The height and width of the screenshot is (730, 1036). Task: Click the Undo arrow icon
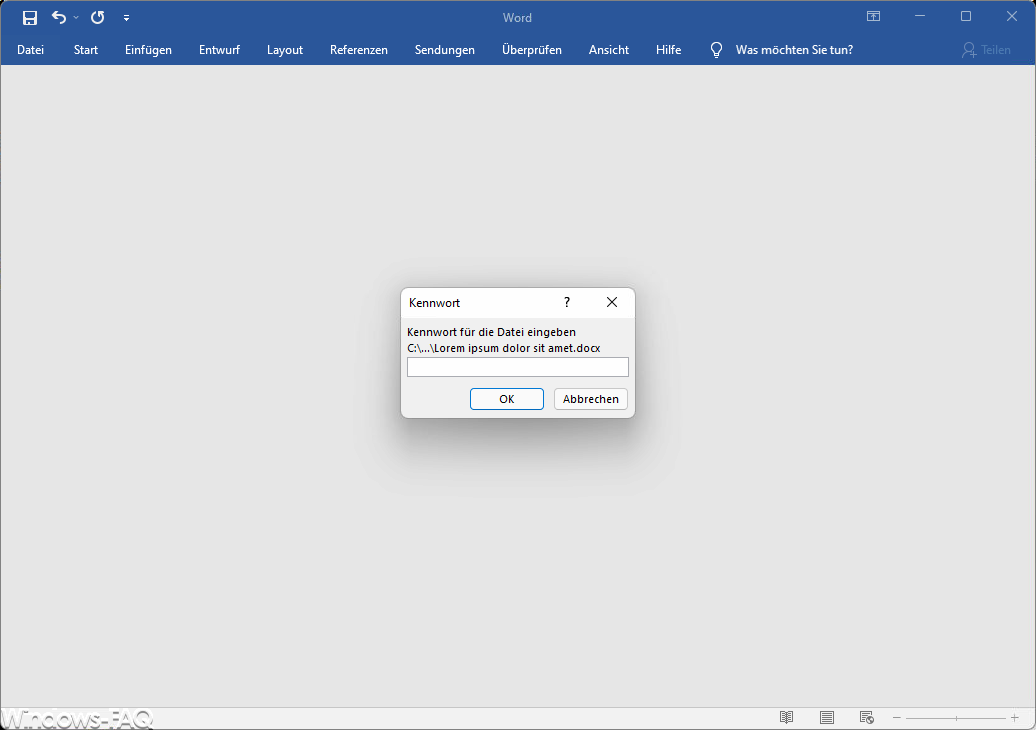59,17
